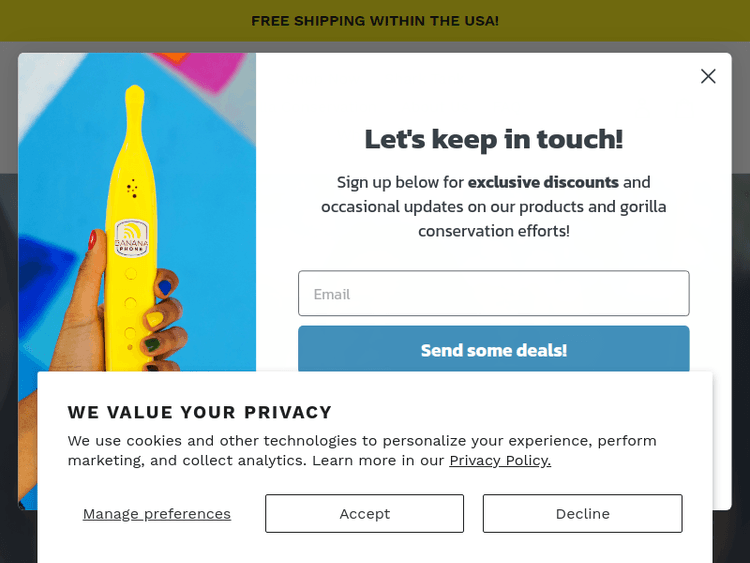
Task: Click the blue painted fingernail
Action: click(x=164, y=287)
